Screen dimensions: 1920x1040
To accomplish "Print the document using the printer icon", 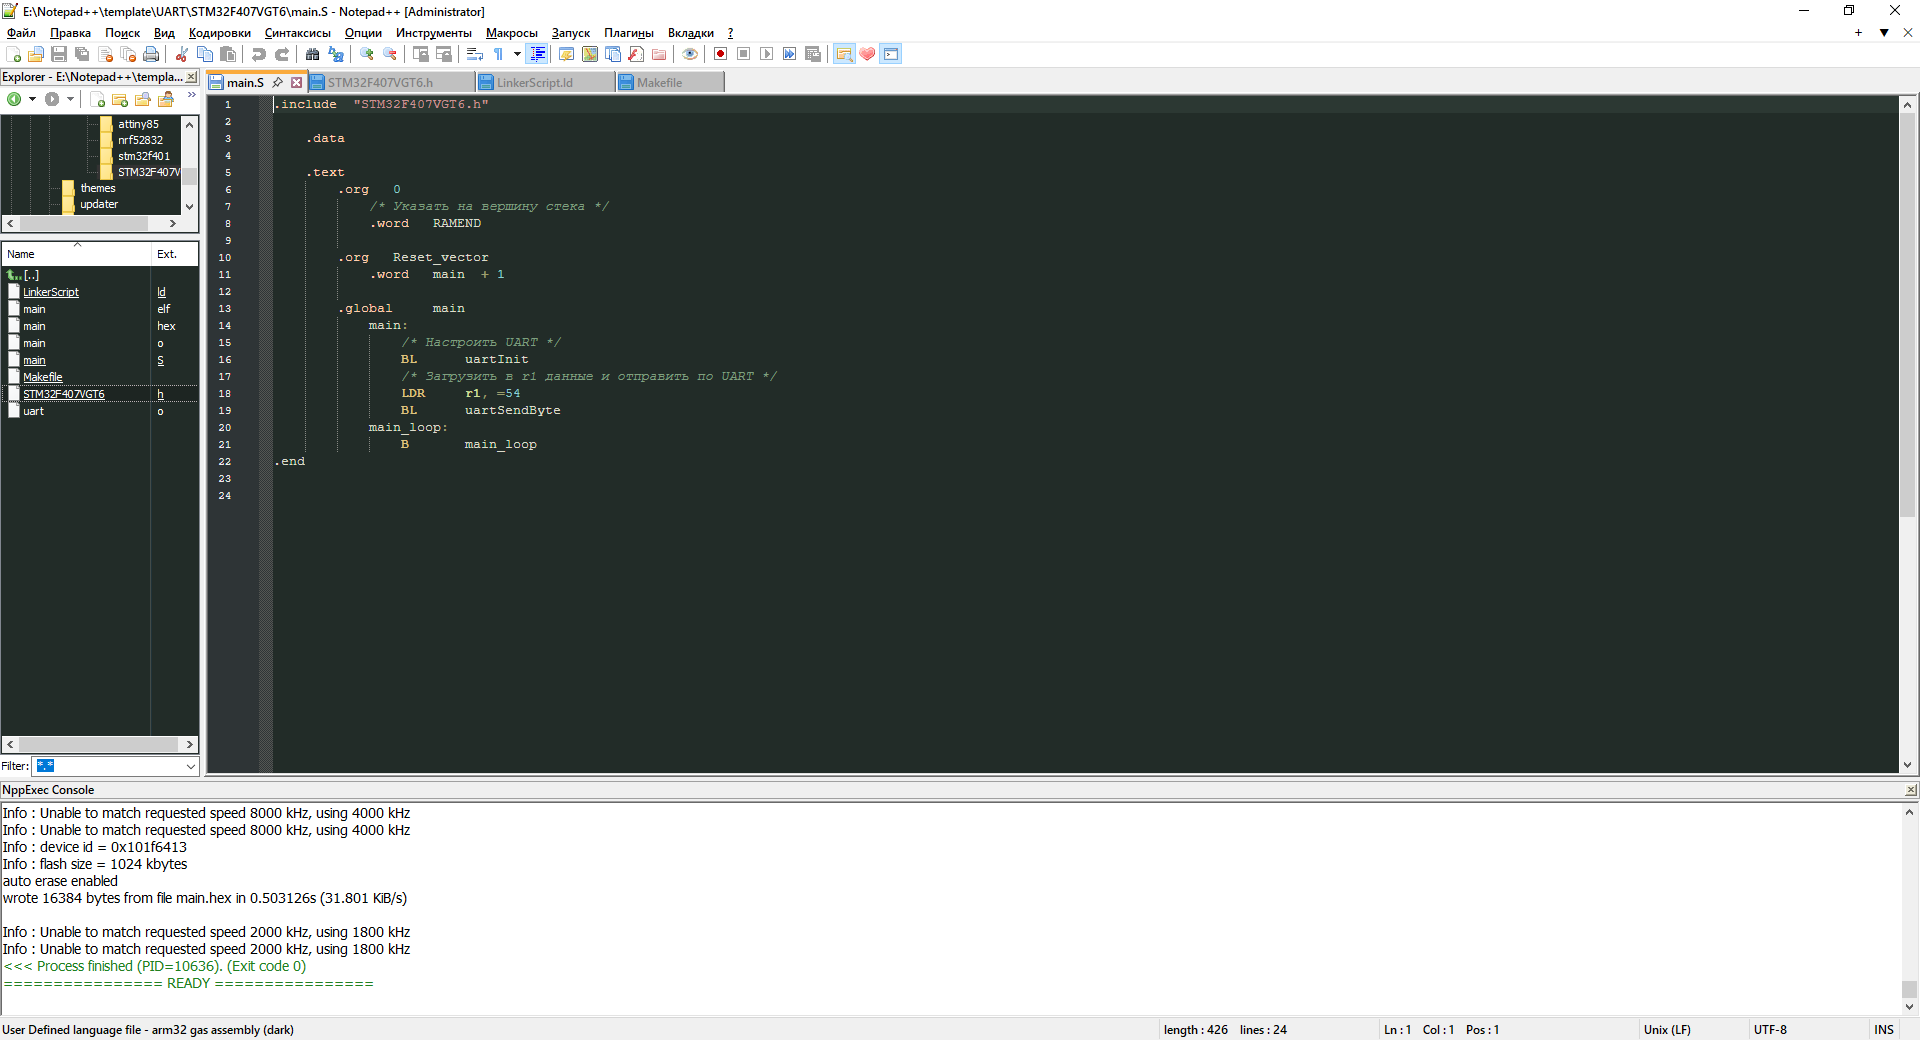I will 151,54.
